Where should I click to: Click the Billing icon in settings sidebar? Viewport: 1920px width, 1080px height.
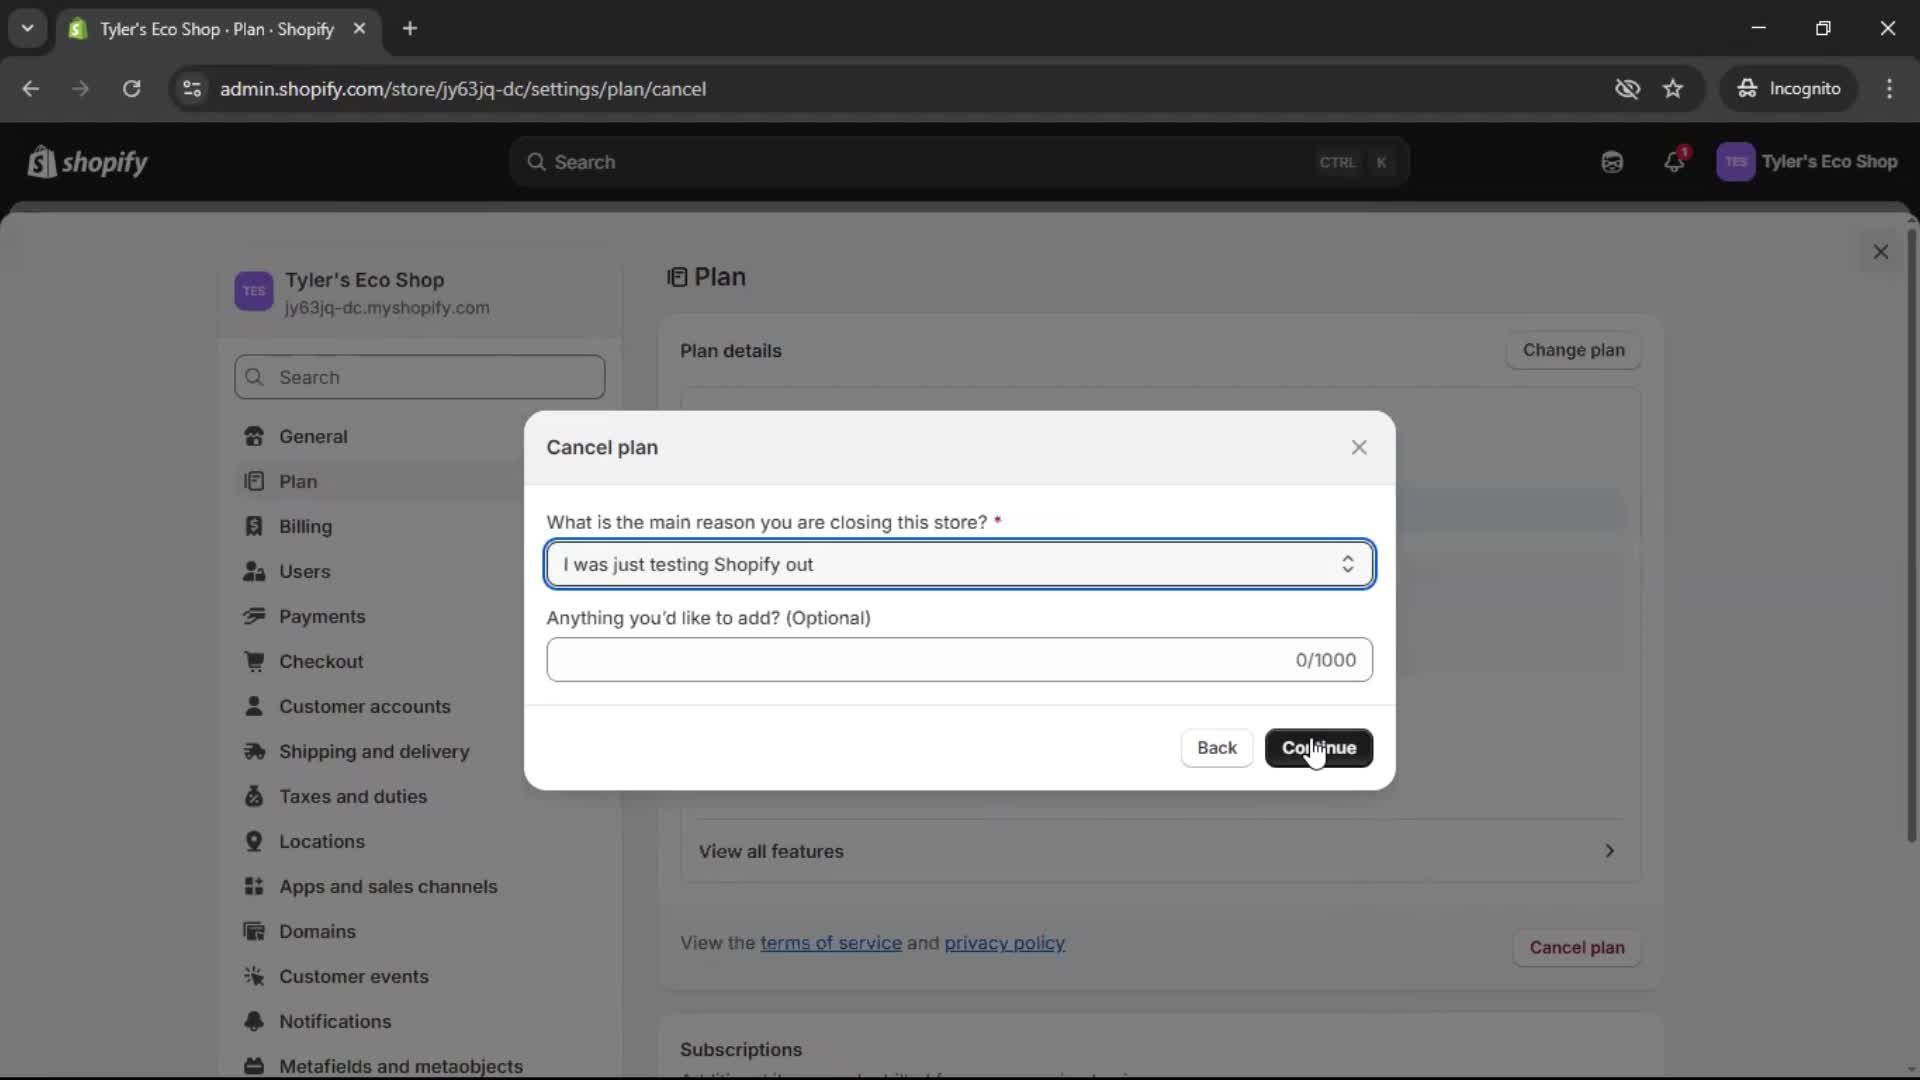click(254, 527)
